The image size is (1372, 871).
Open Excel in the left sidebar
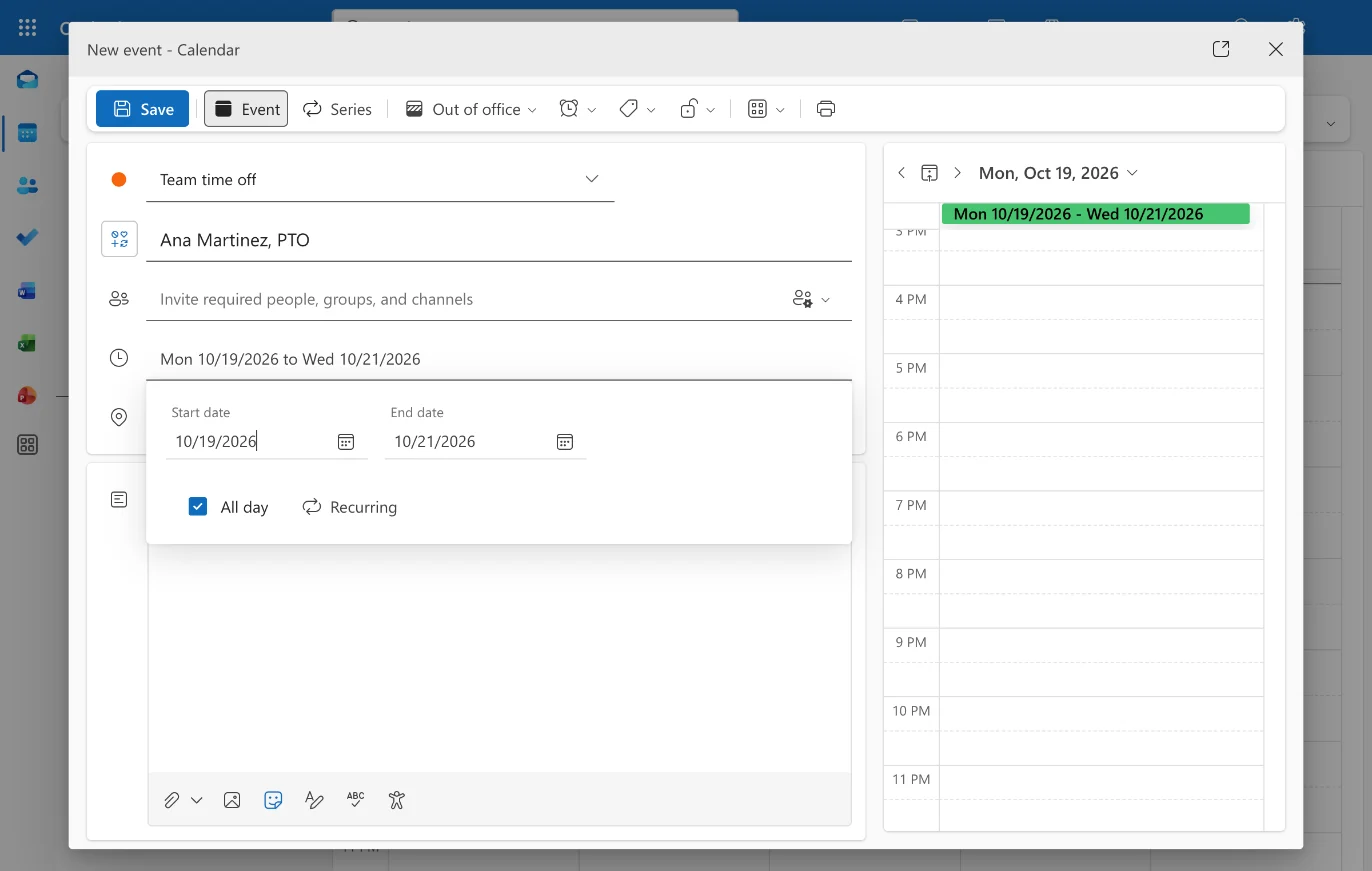pos(27,343)
